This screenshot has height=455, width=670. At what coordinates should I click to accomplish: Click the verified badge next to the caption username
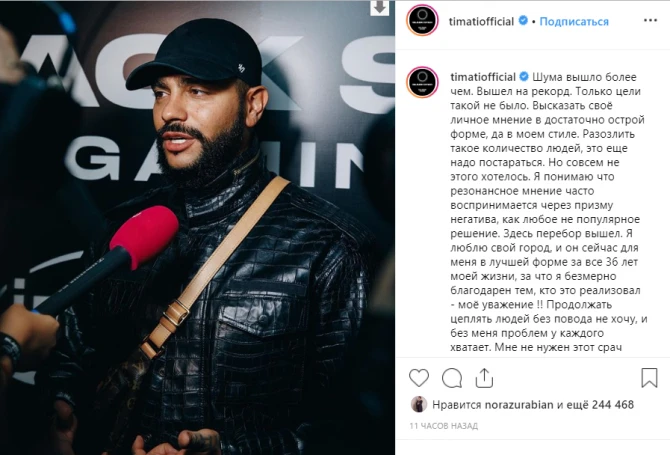[524, 76]
